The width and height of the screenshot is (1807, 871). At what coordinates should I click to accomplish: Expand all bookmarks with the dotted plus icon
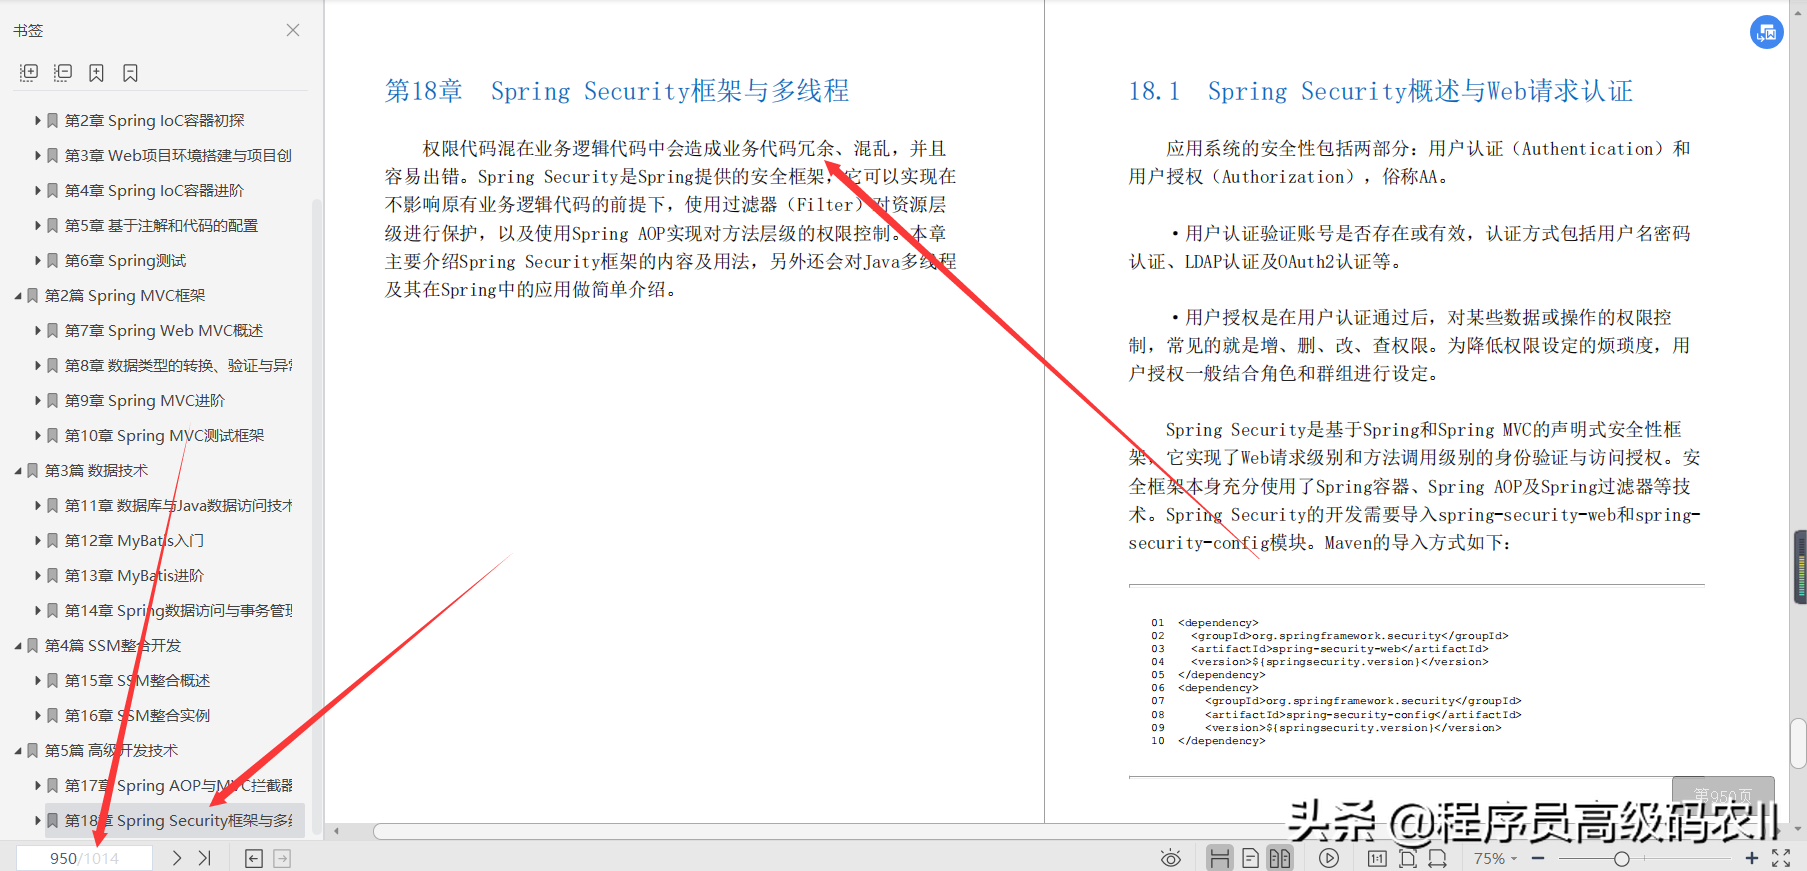[29, 72]
